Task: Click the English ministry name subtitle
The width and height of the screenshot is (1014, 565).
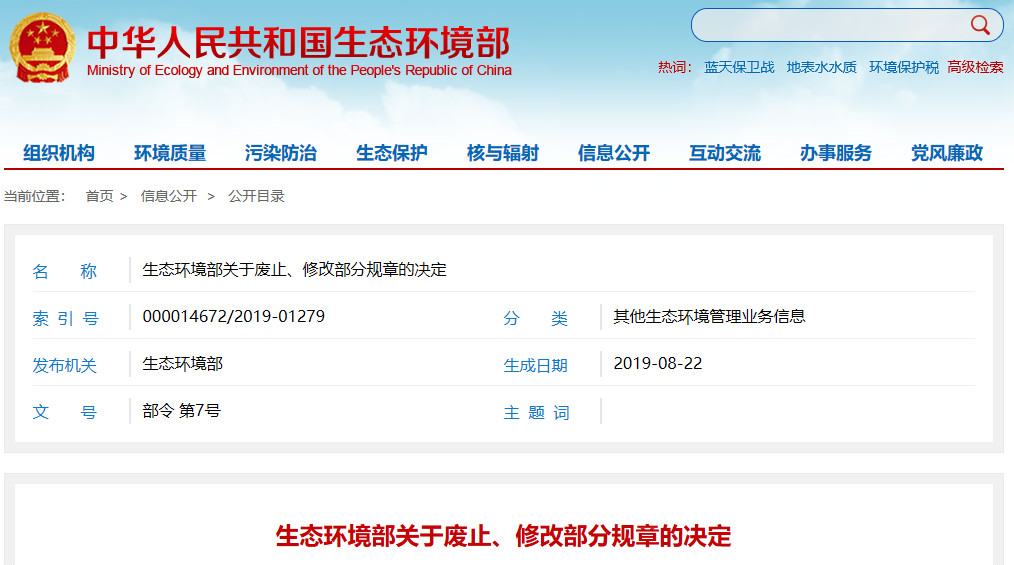Action: click(299, 70)
